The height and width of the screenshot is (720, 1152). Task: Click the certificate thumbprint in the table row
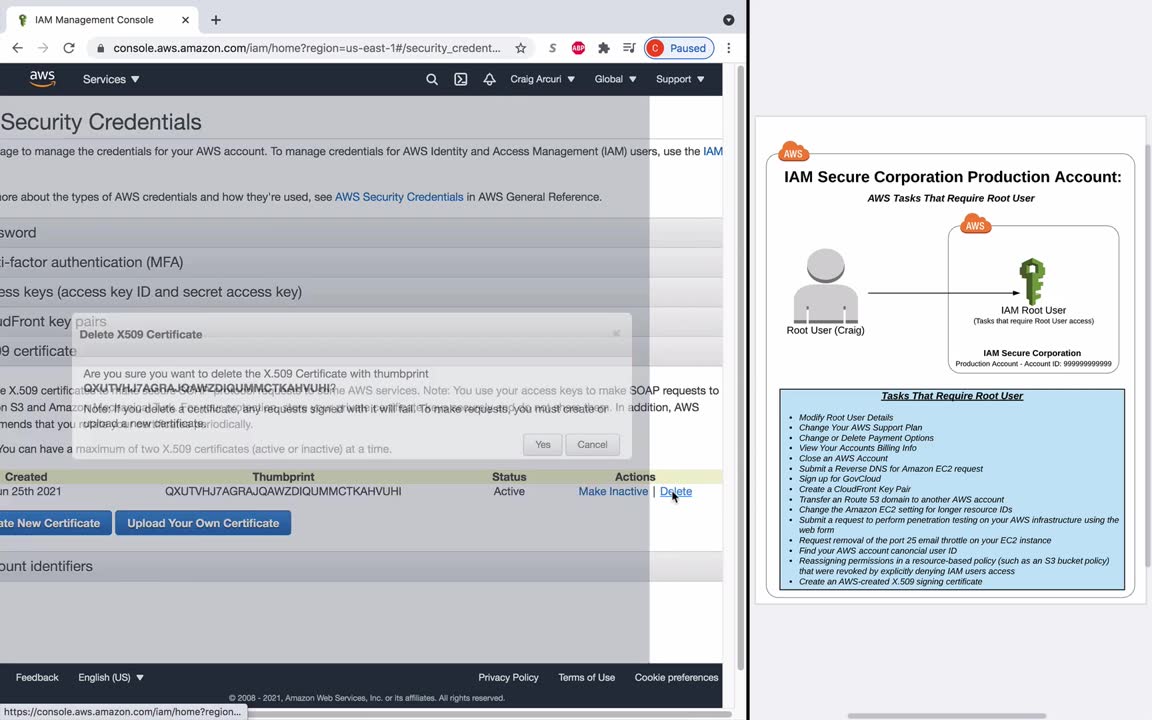(x=283, y=492)
